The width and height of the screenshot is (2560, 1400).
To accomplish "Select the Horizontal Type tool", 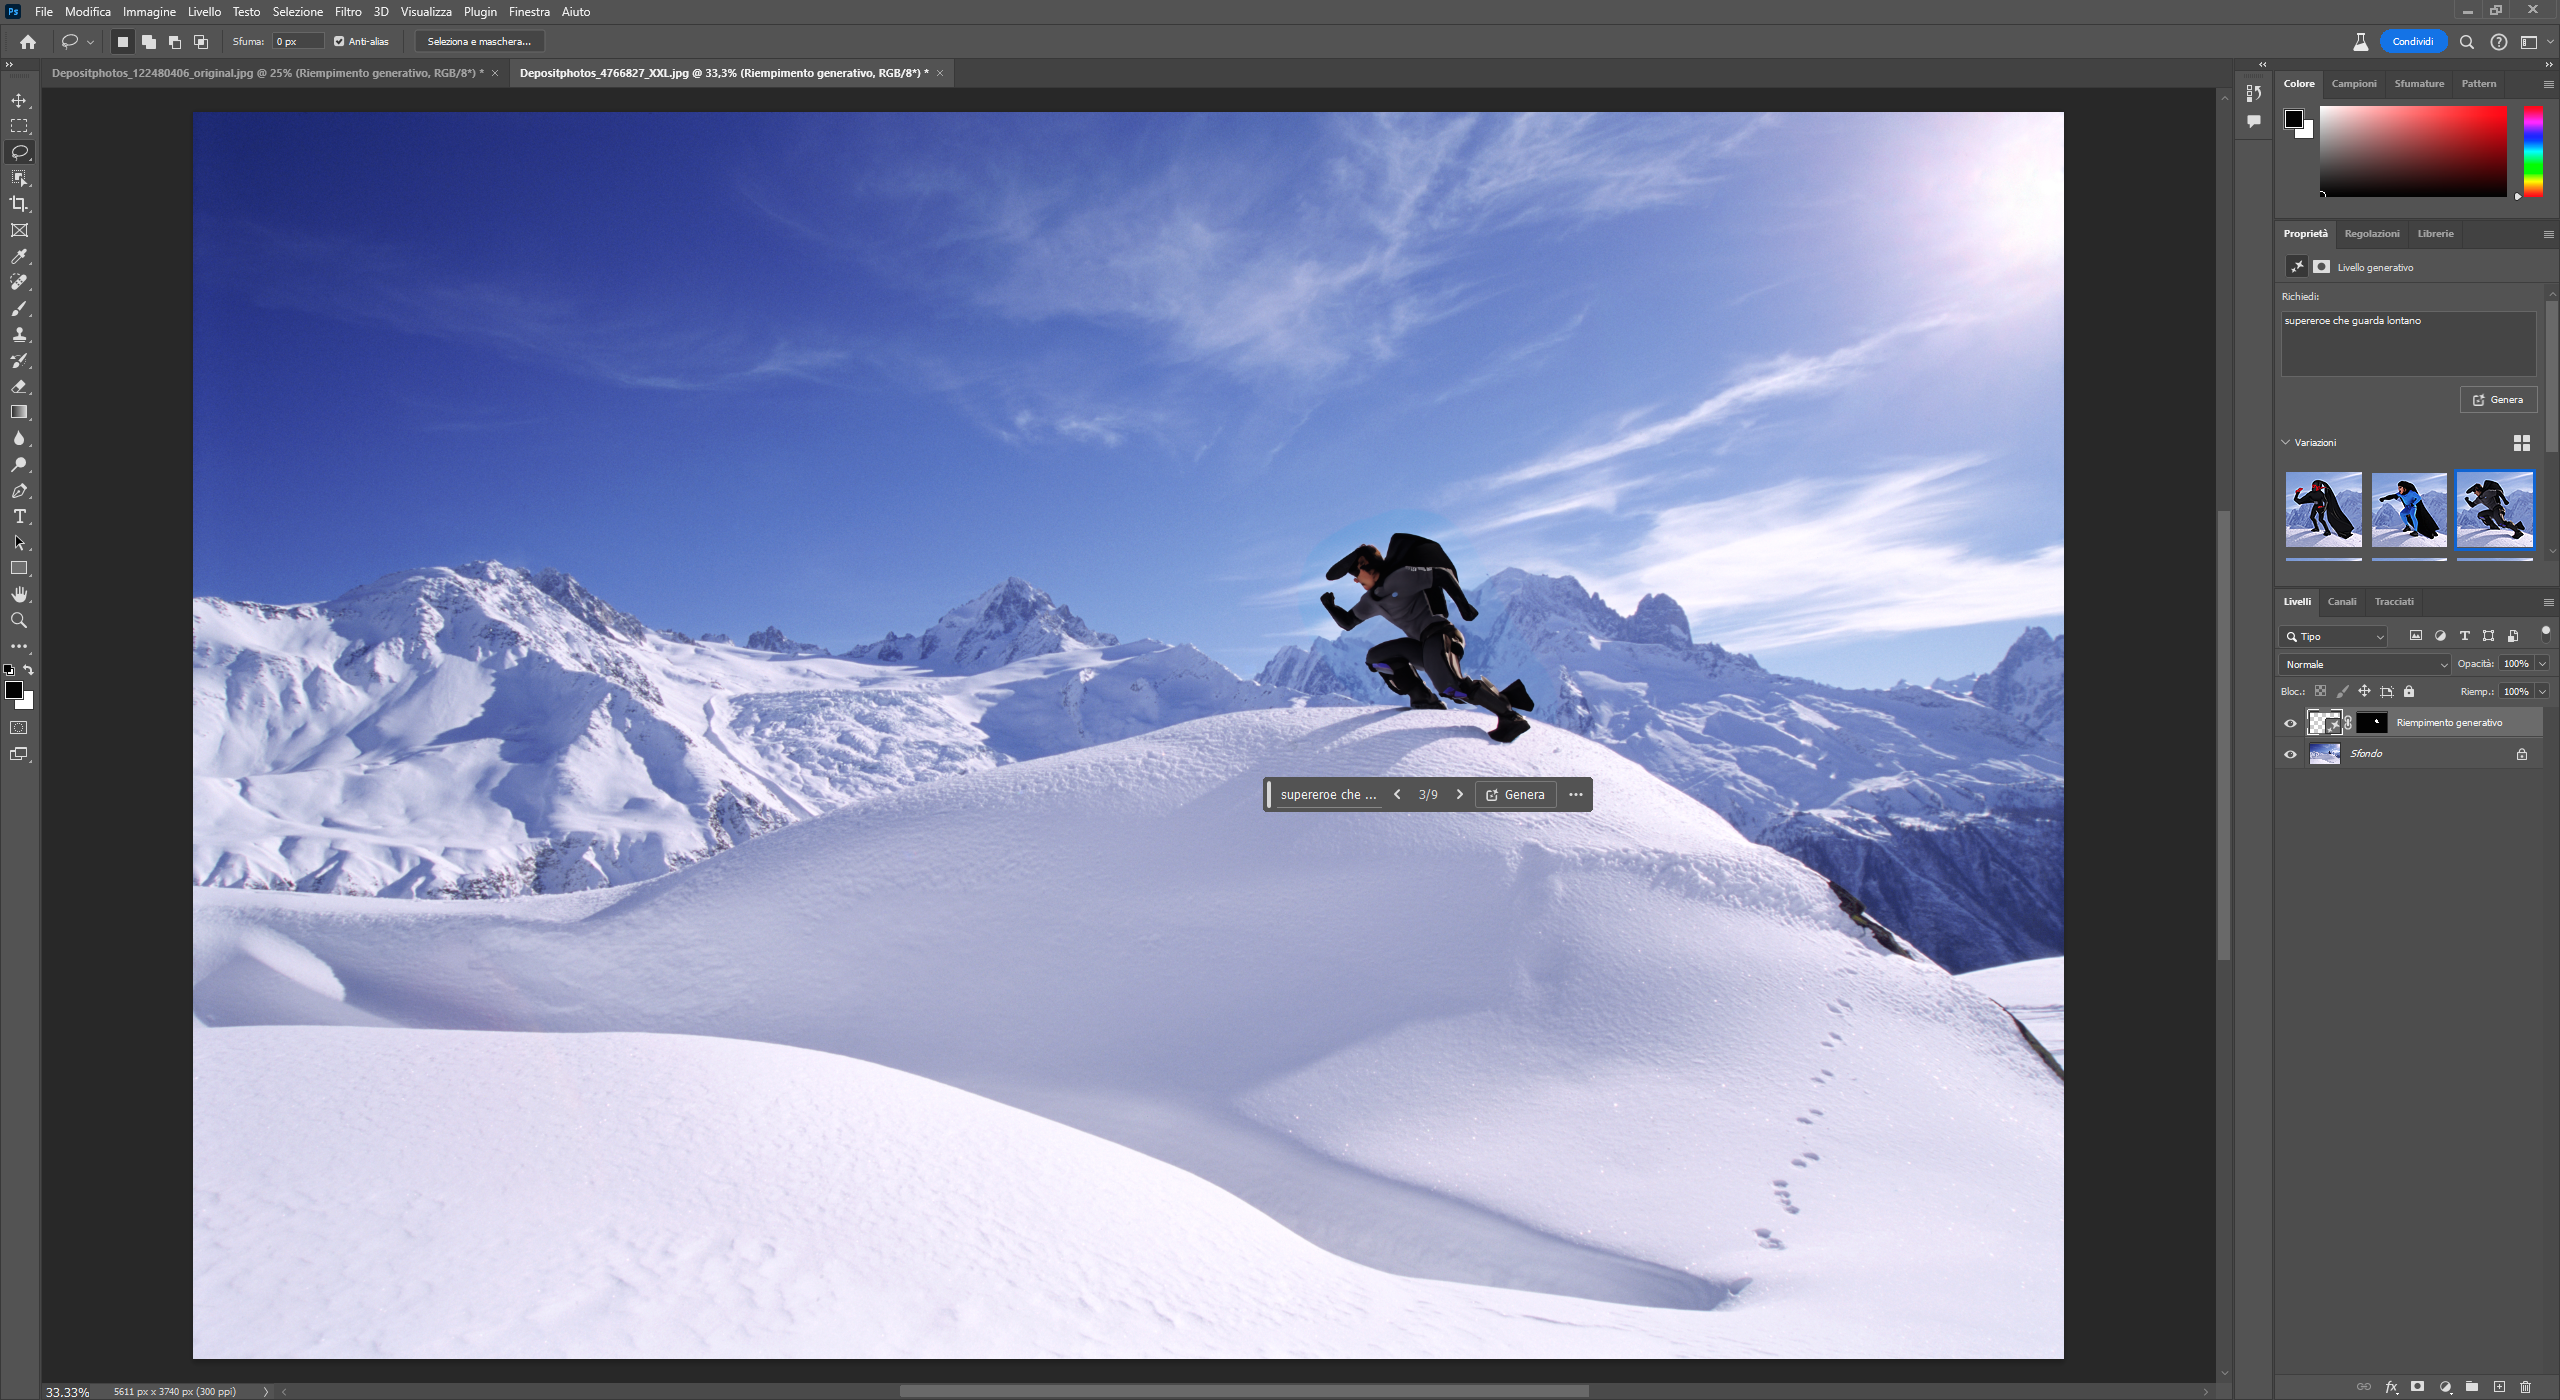I will pyautogui.click(x=19, y=517).
